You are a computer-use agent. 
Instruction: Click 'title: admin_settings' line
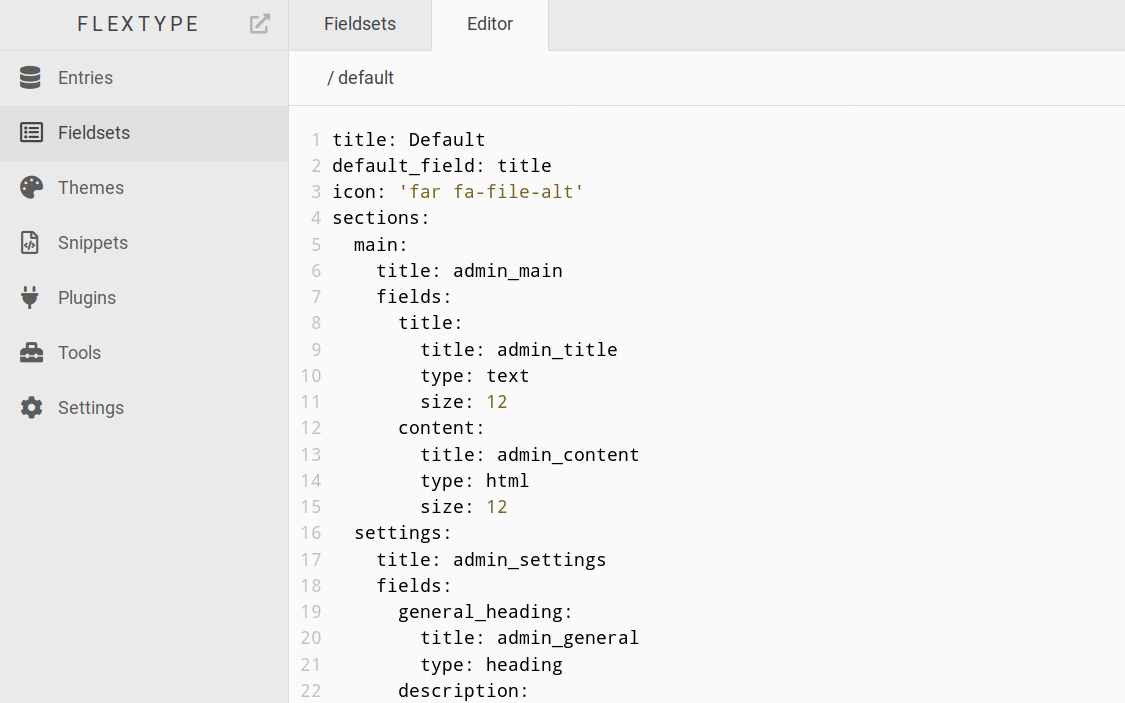click(491, 560)
